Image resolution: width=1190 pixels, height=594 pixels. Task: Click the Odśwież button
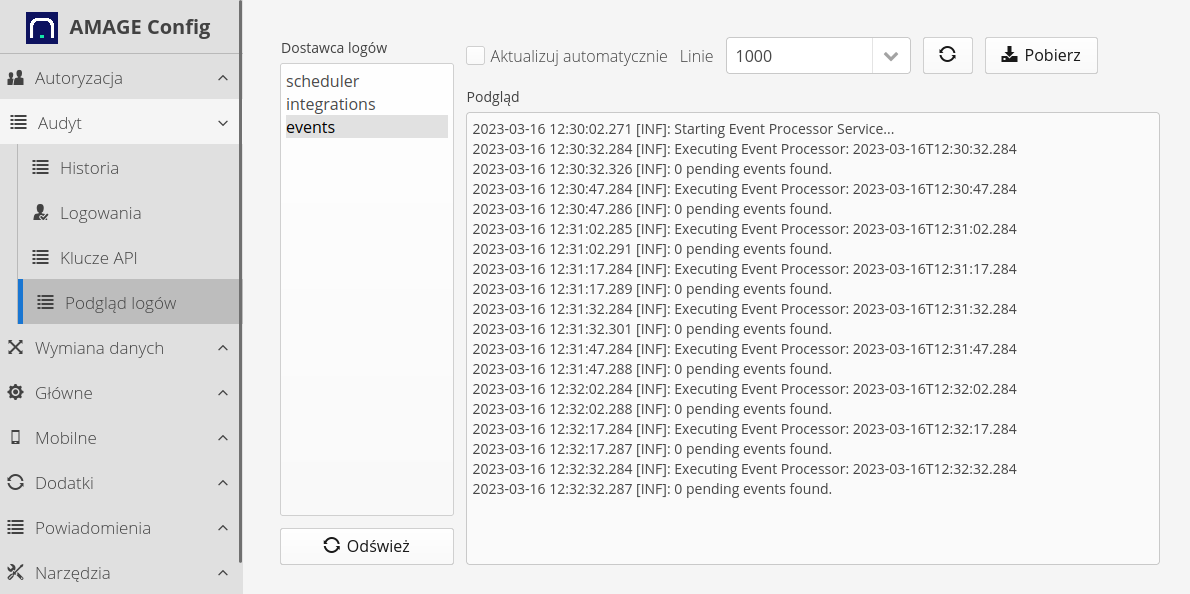coord(366,546)
